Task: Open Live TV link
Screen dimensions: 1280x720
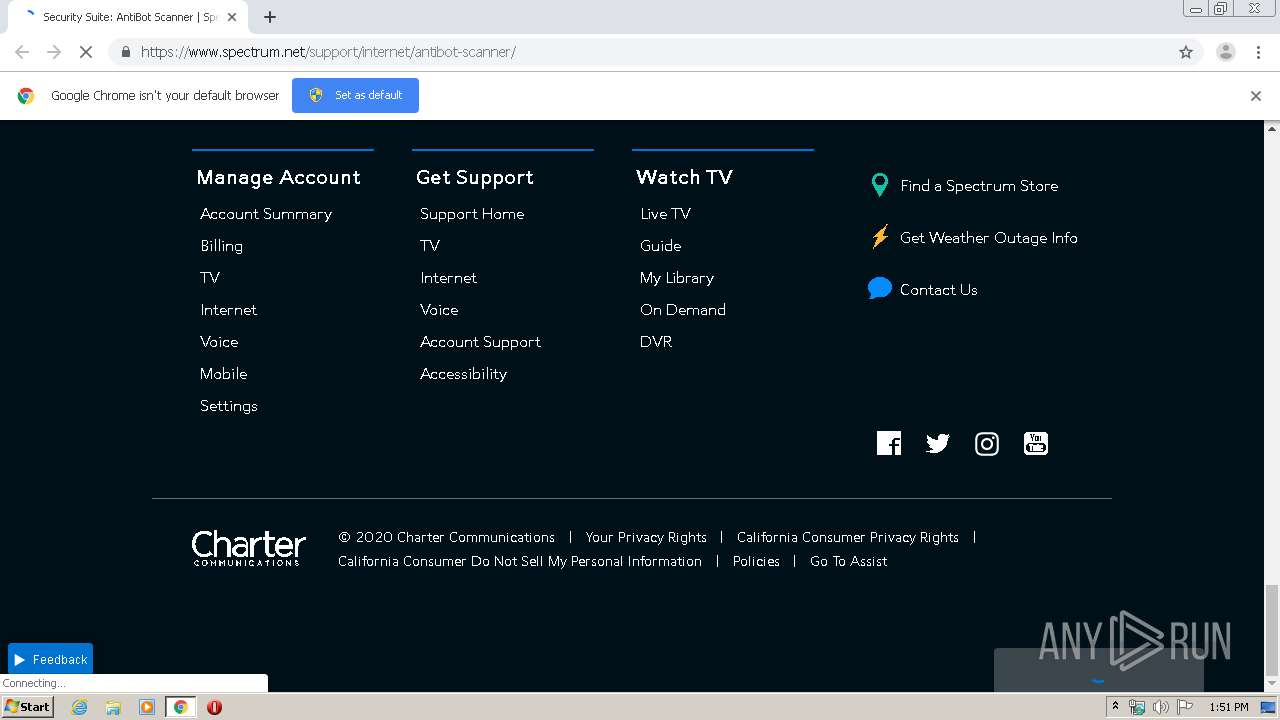Action: click(x=665, y=213)
